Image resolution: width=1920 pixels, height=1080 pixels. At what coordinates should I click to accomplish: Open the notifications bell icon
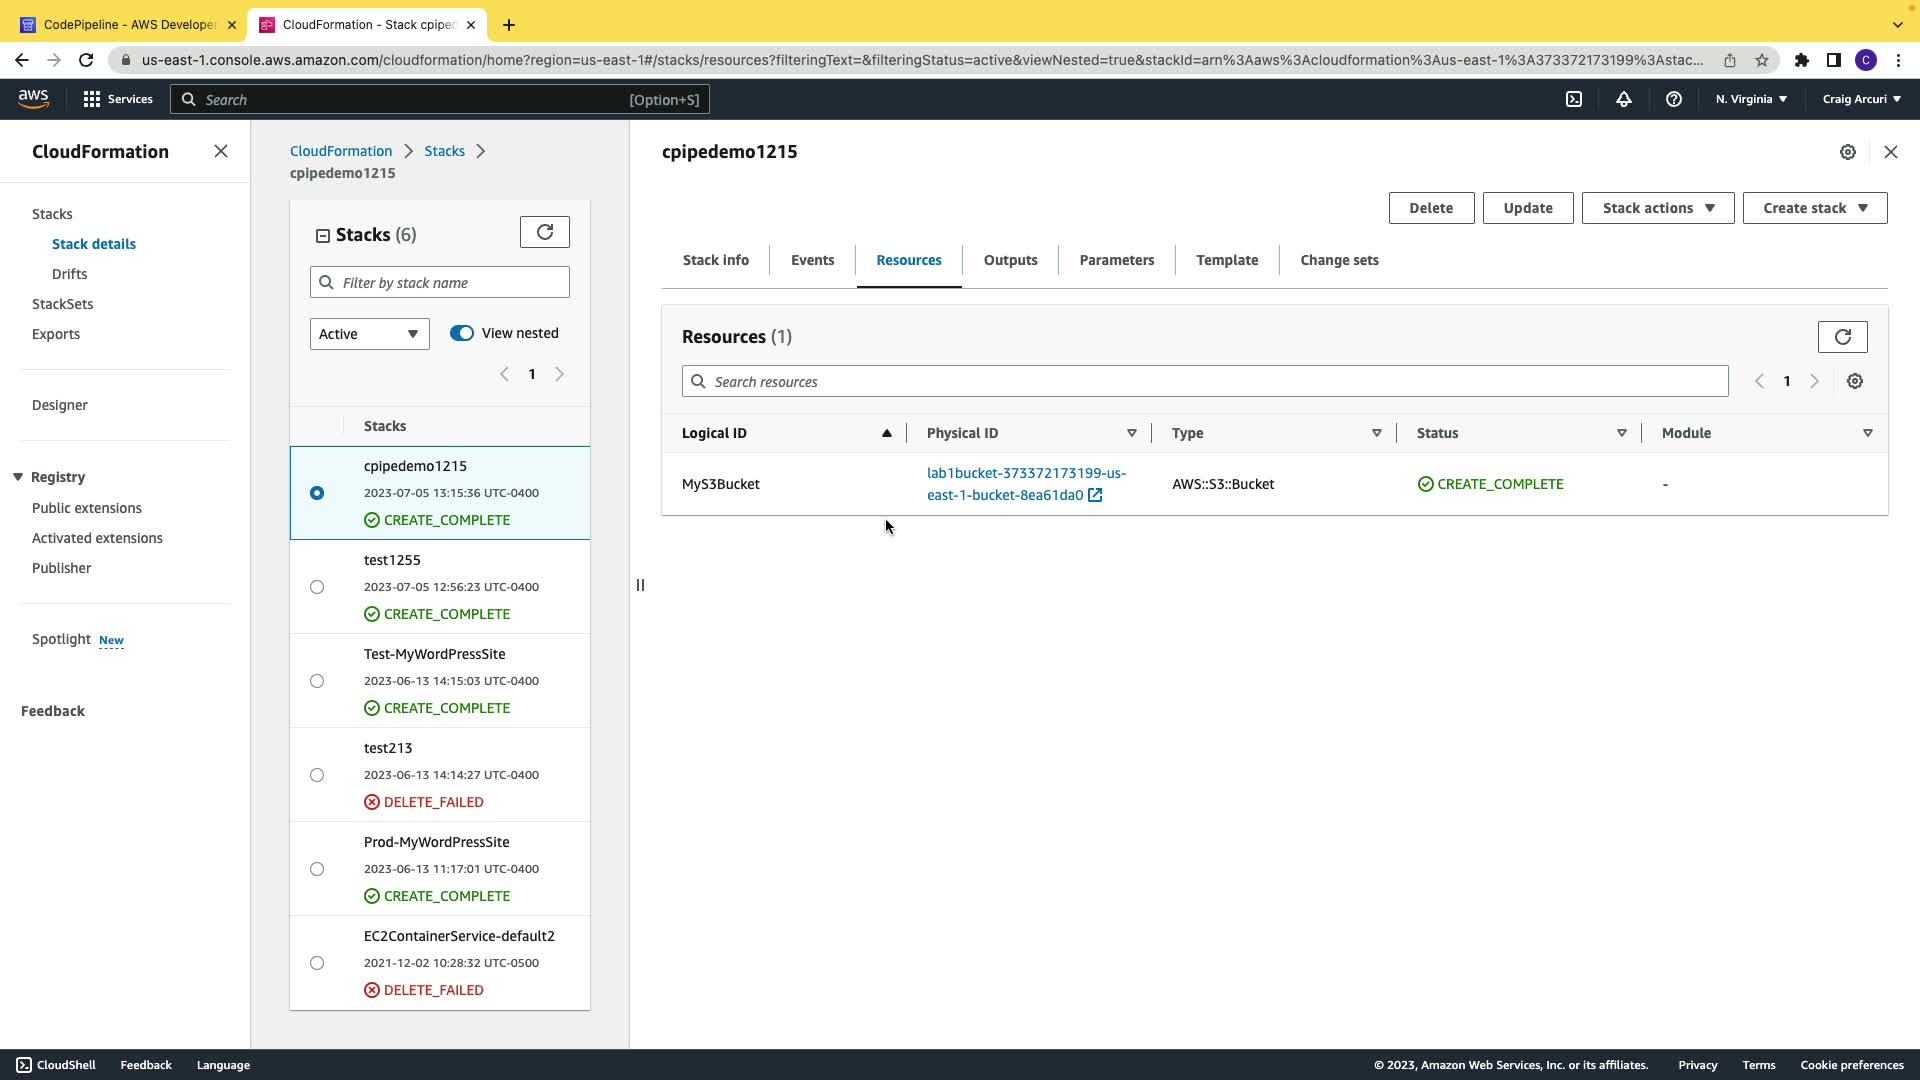(x=1624, y=99)
